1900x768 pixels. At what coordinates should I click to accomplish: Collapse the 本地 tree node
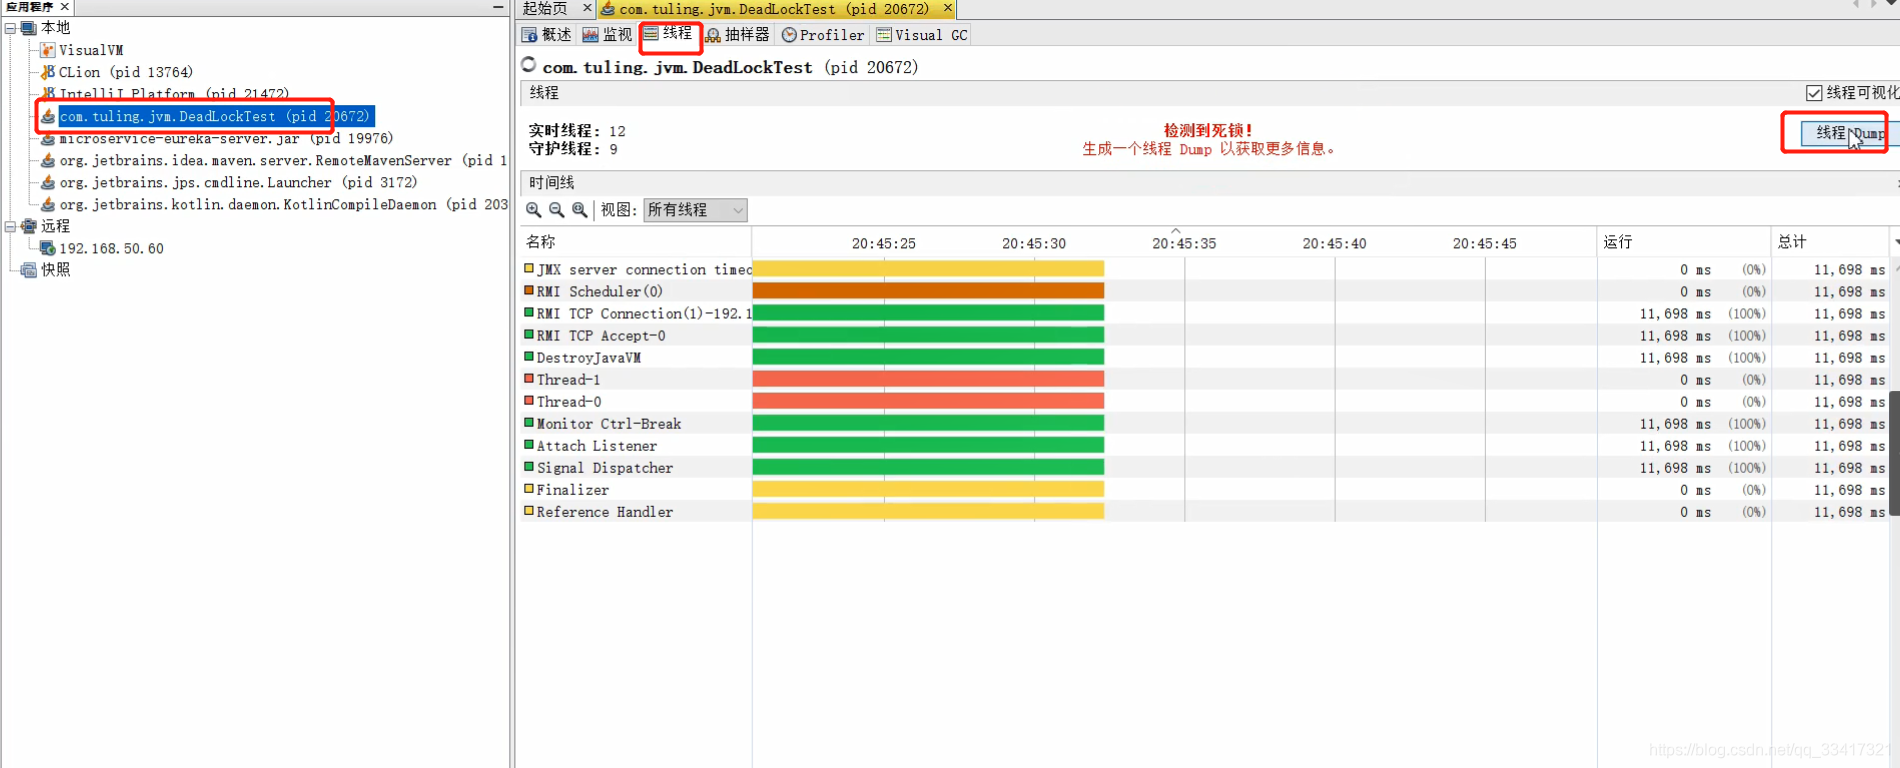point(10,28)
